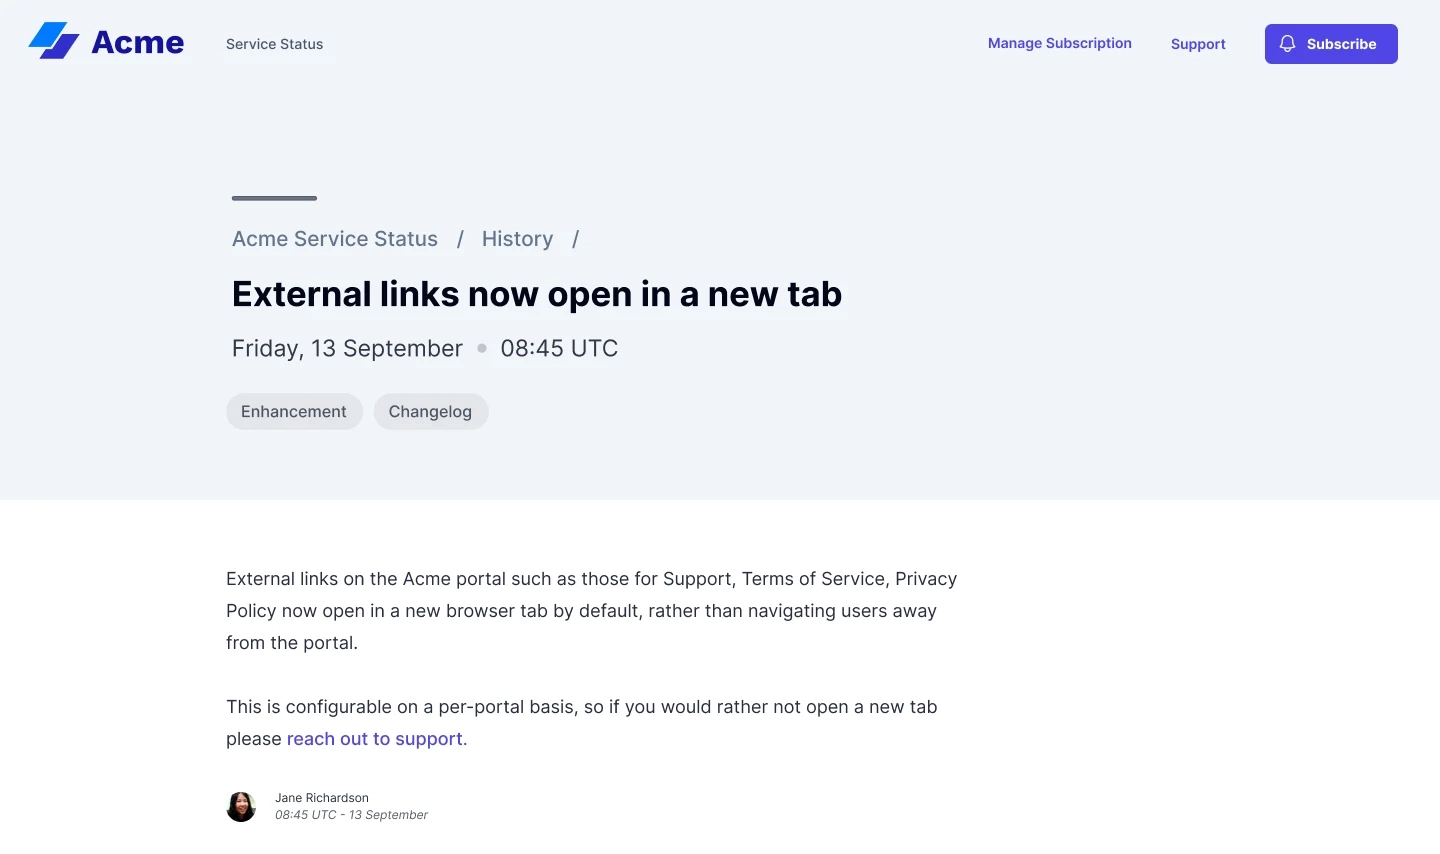The image size is (1440, 854).
Task: Open the Subscribe notifications panel
Action: point(1331,44)
